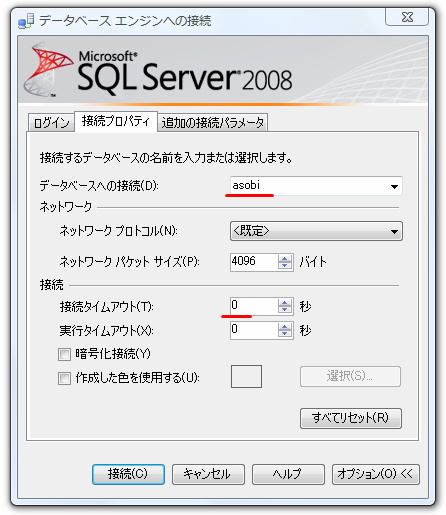Click the キャンセル button
The width and height of the screenshot is (446, 515).
[x=208, y=474]
